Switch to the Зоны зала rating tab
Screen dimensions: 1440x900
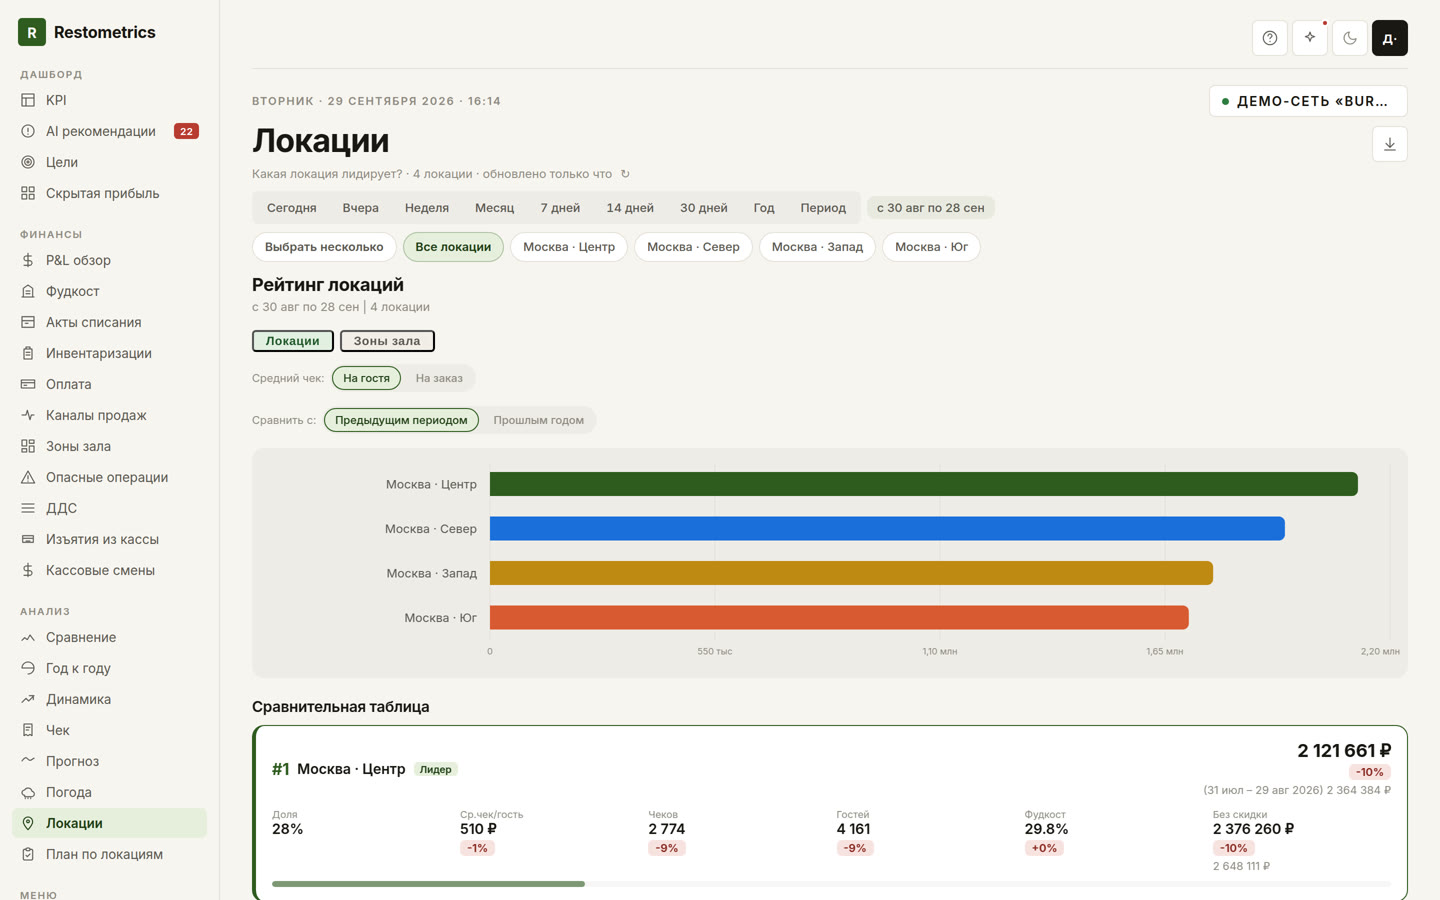[387, 341]
